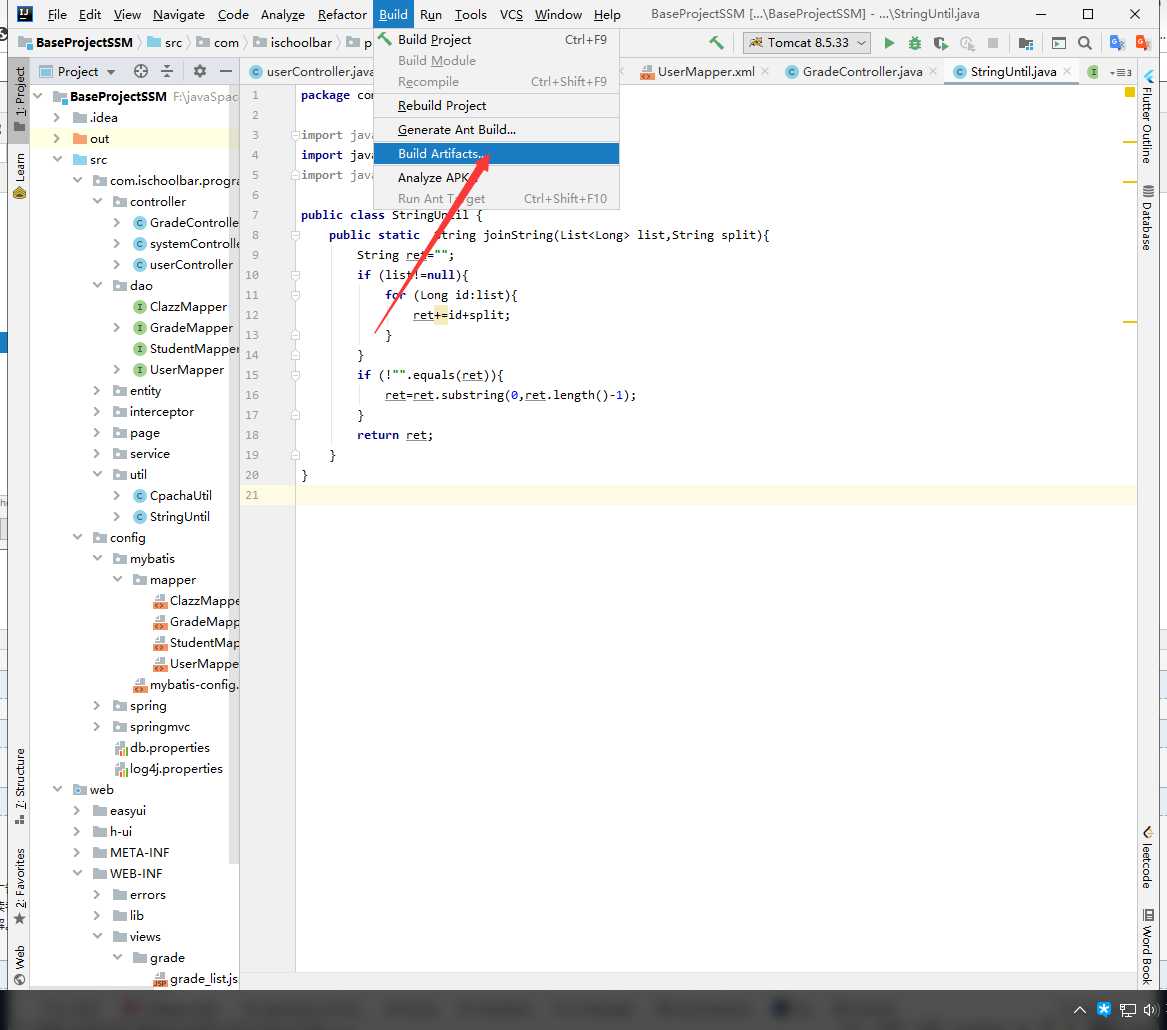Screen dimensions: 1167x1030
Task: Click the orange translate icon at toolbar end
Action: tap(1142, 43)
